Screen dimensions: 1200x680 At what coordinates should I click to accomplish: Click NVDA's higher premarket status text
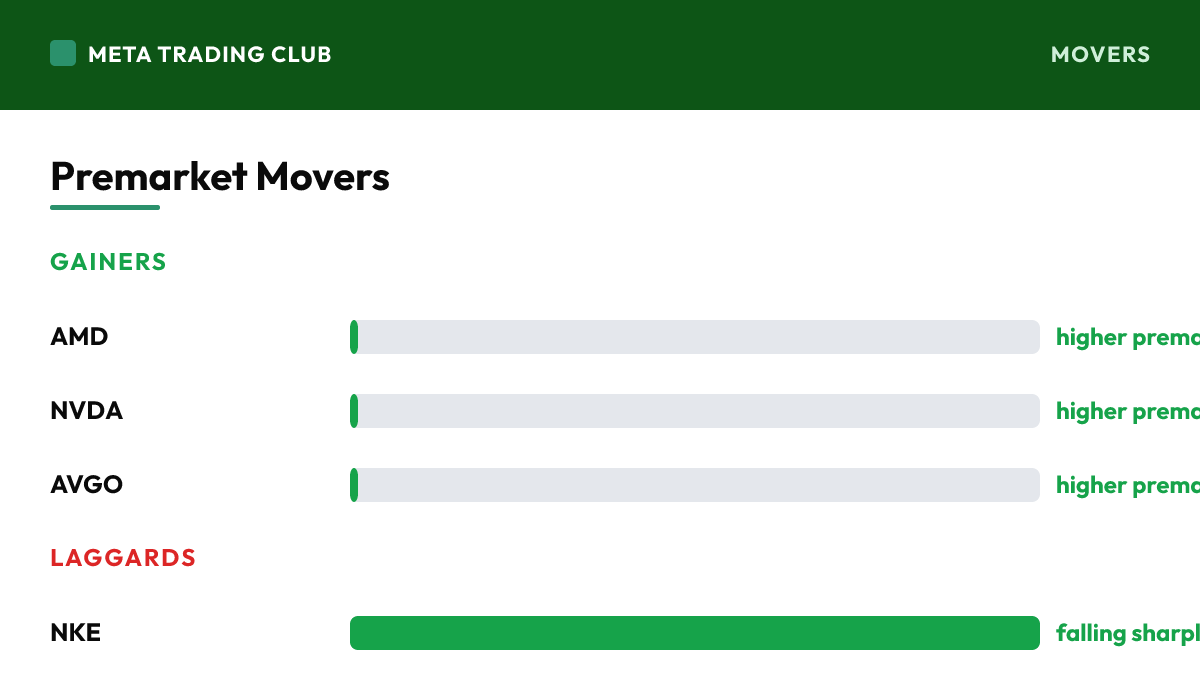(1128, 411)
